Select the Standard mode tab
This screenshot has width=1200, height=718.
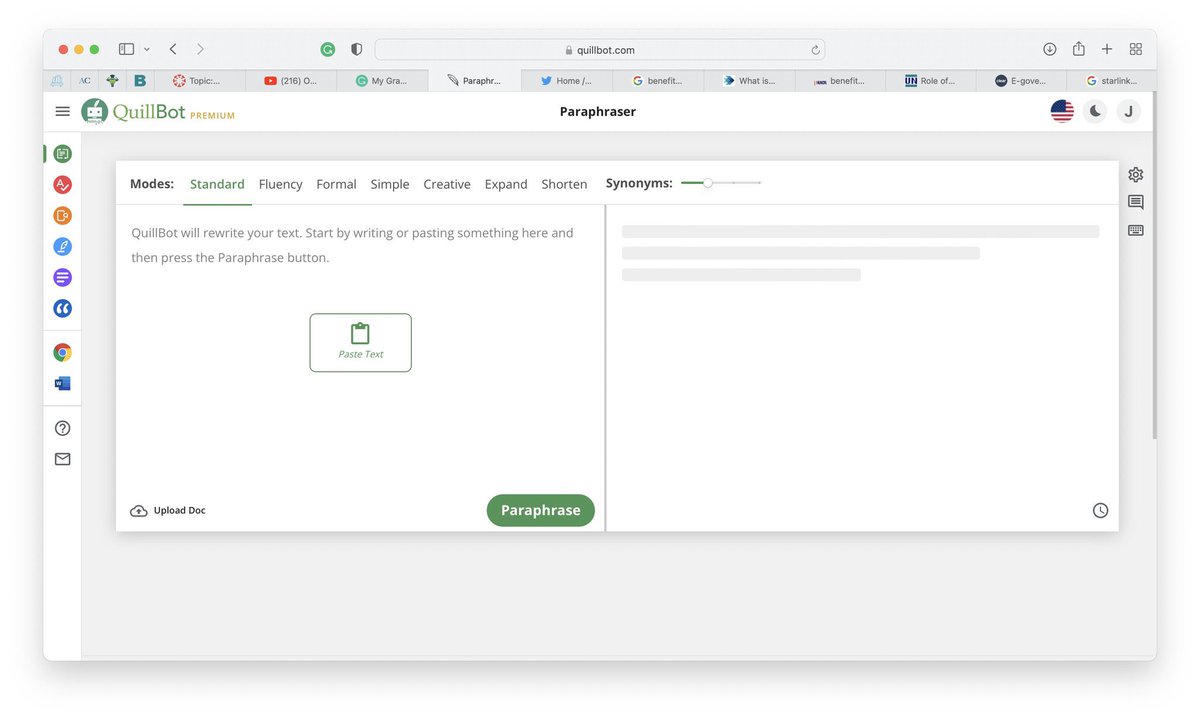tap(217, 184)
